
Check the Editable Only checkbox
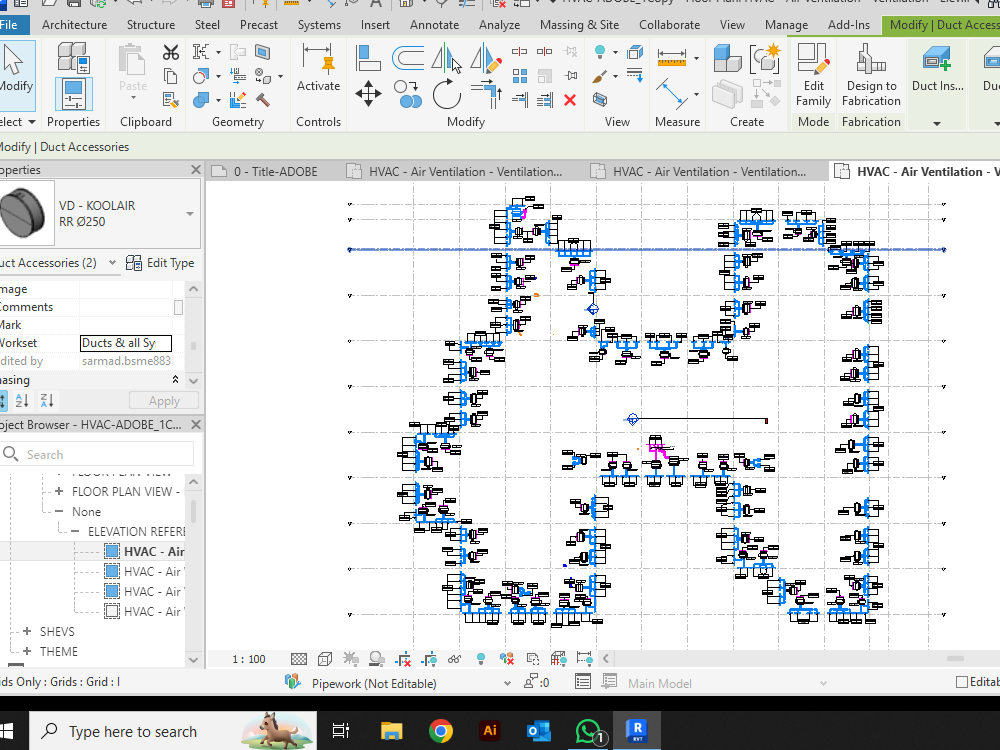[x=962, y=682]
